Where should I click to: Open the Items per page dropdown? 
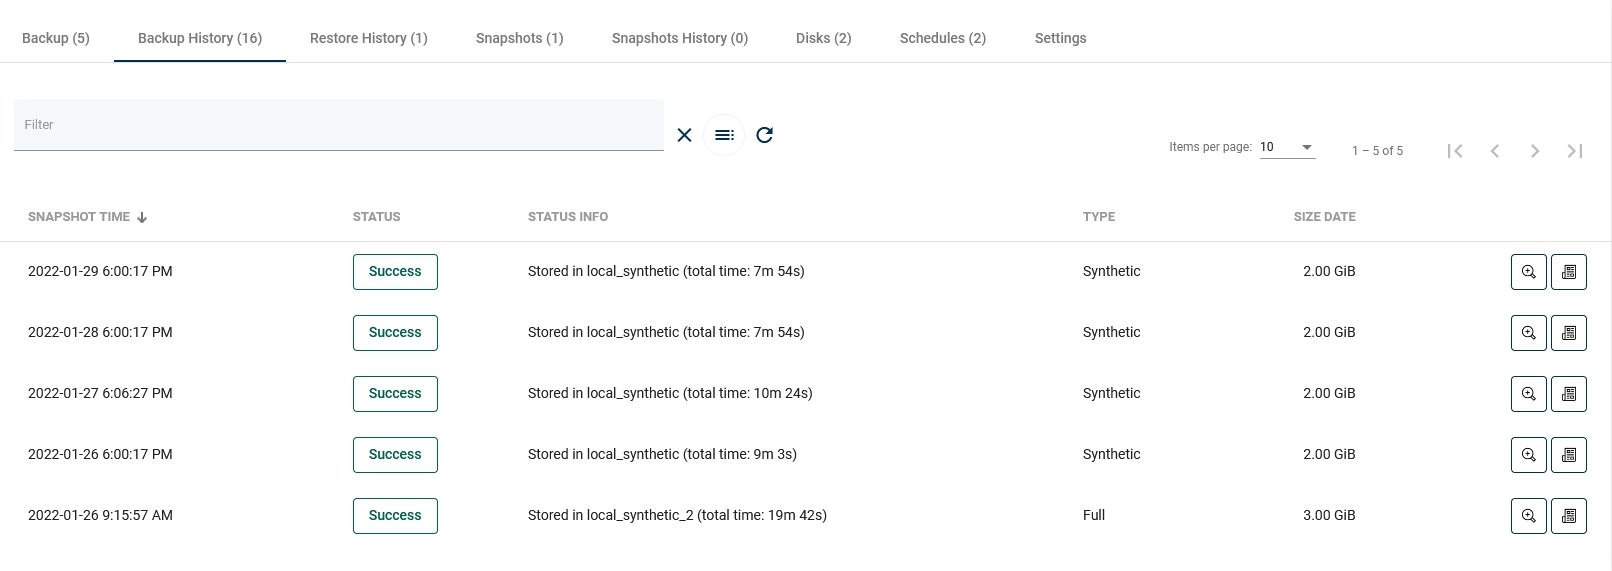(x=1287, y=147)
